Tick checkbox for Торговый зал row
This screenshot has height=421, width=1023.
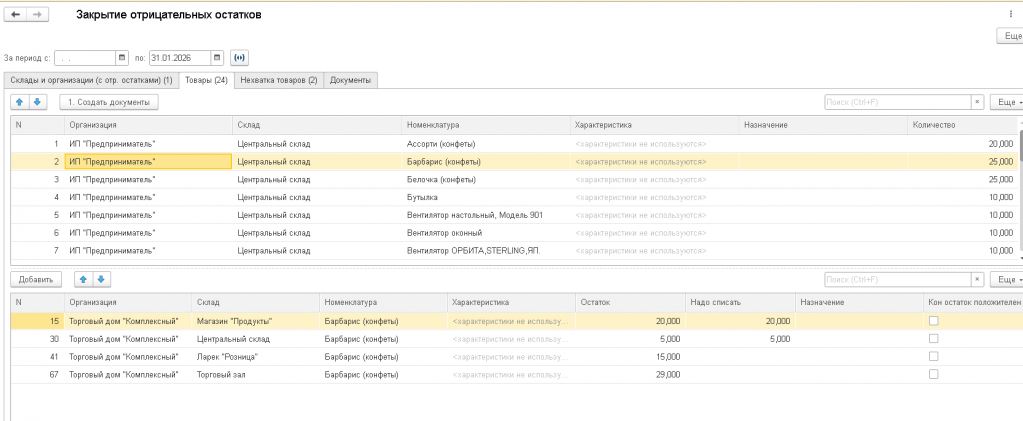(933, 374)
